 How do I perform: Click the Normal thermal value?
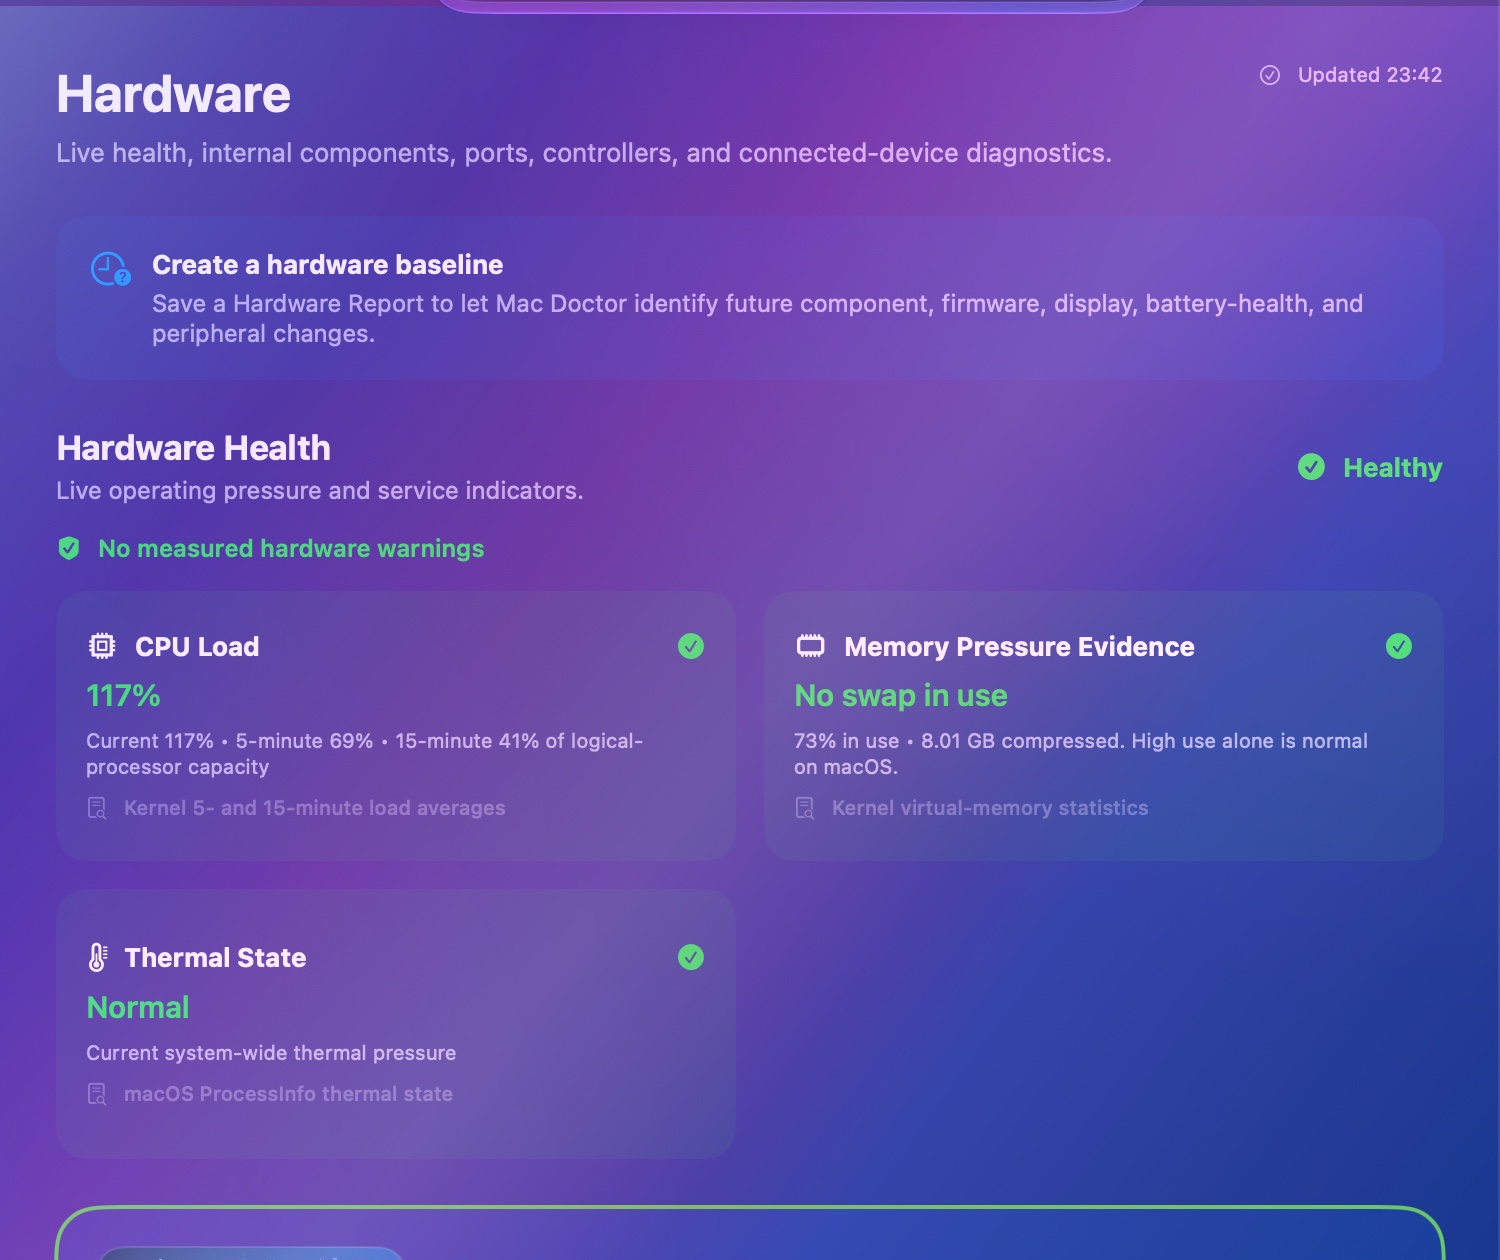(x=138, y=1007)
